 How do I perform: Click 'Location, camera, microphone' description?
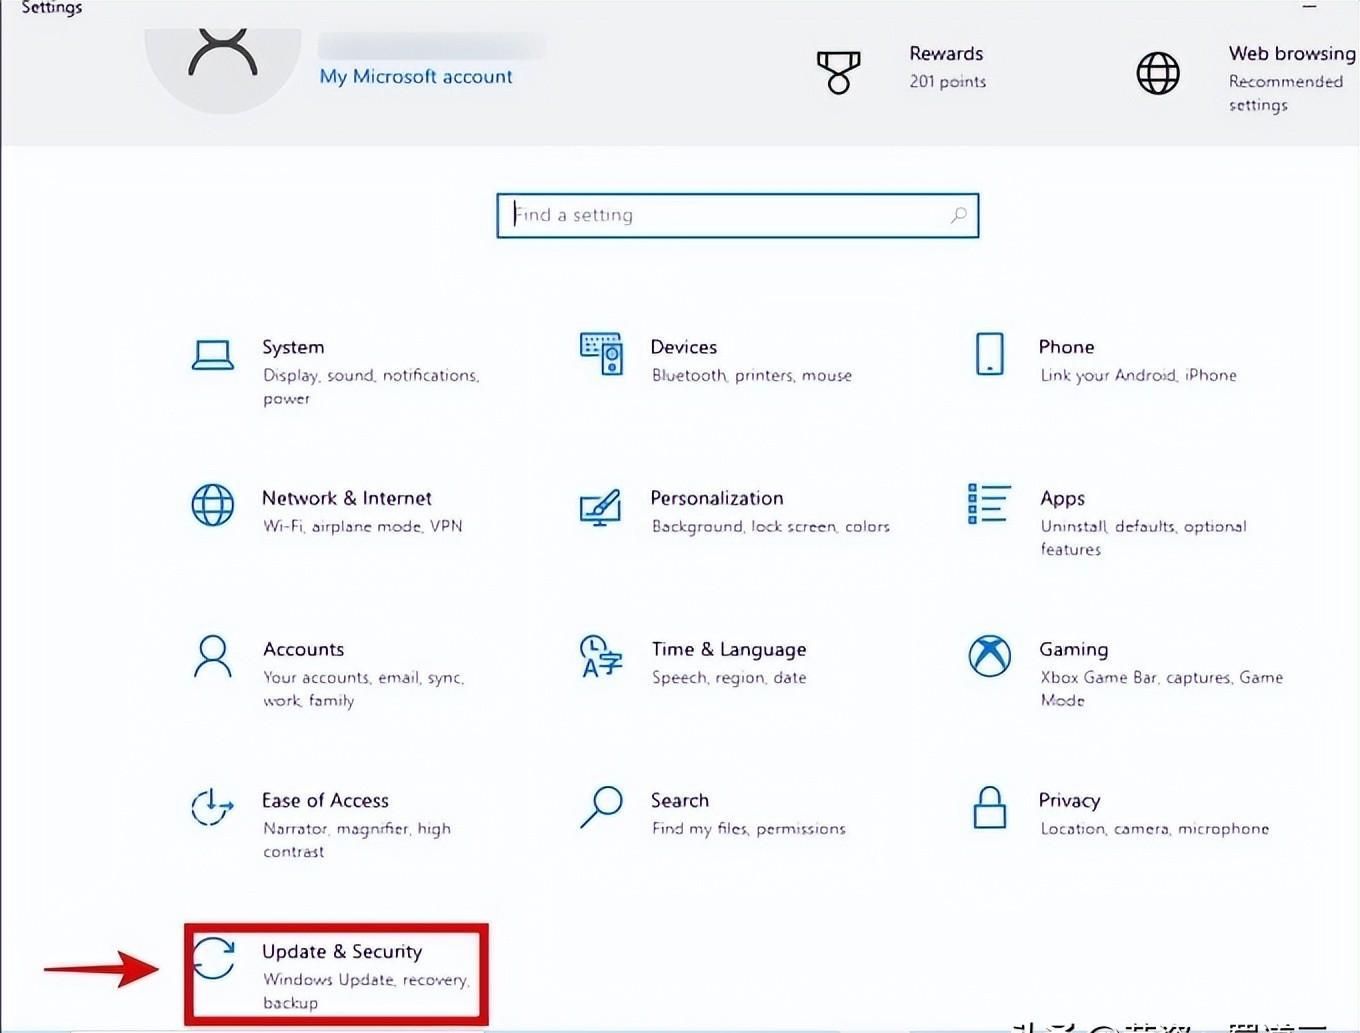(1155, 829)
